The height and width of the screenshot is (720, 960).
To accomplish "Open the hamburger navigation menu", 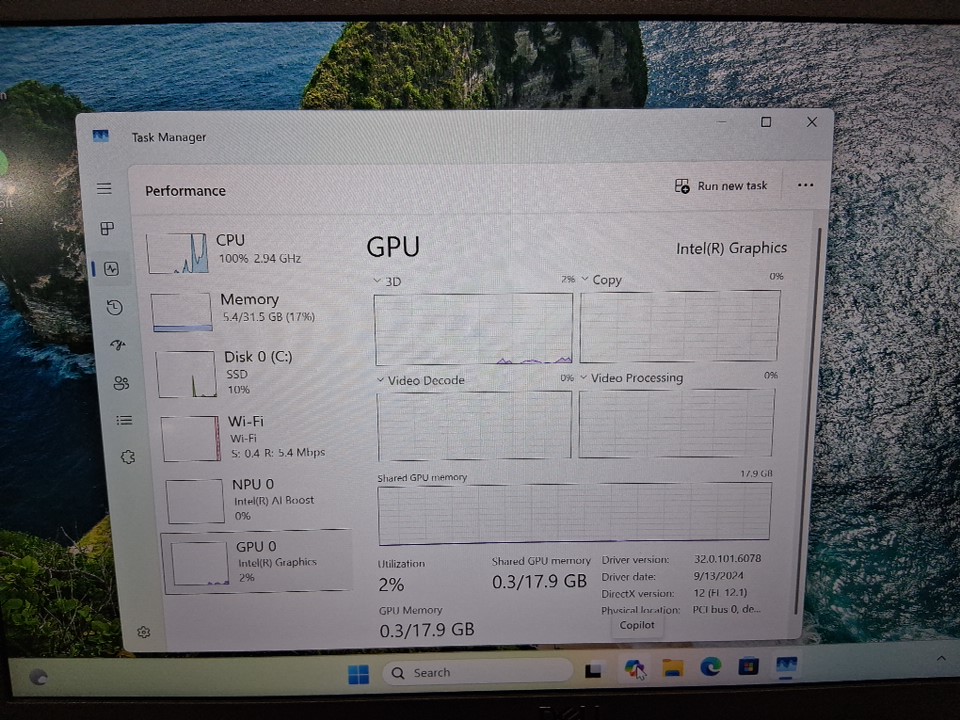I will coord(104,188).
